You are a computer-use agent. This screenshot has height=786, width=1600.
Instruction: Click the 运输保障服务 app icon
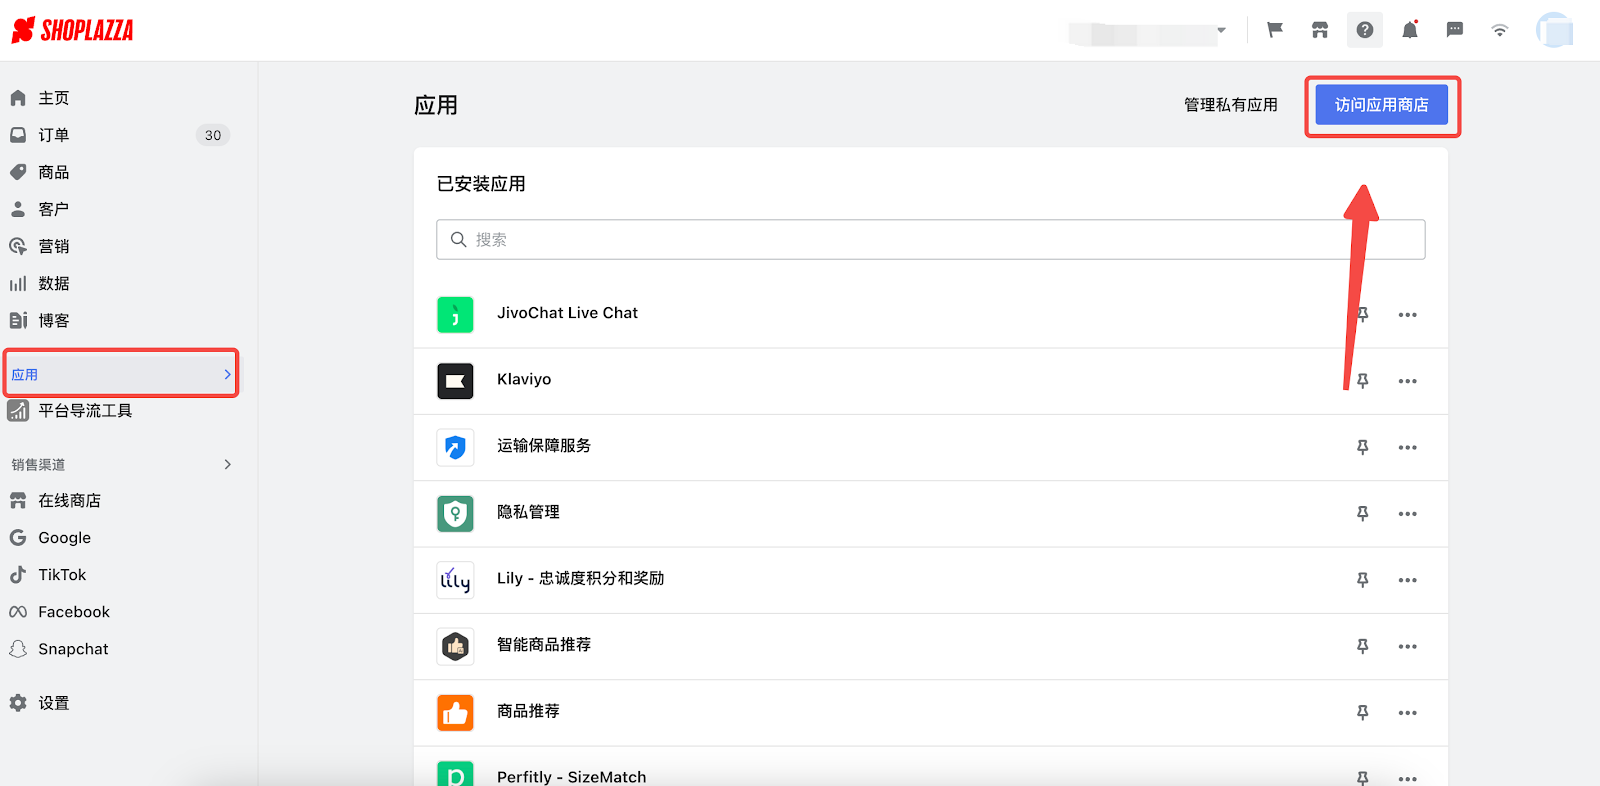pyautogui.click(x=455, y=447)
